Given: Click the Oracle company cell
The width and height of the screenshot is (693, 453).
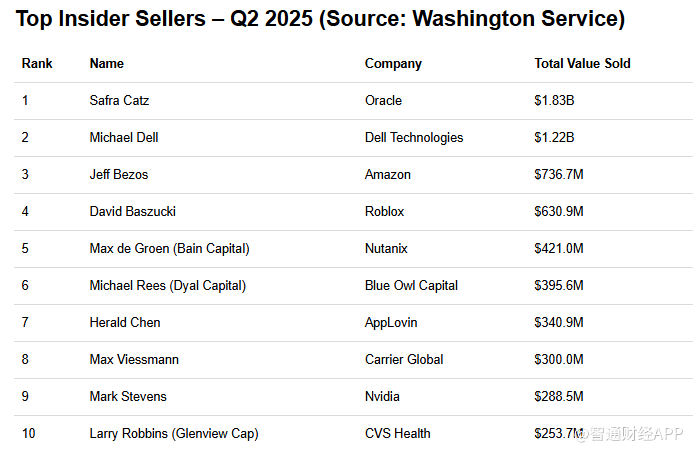Looking at the screenshot, I should pyautogui.click(x=383, y=101).
